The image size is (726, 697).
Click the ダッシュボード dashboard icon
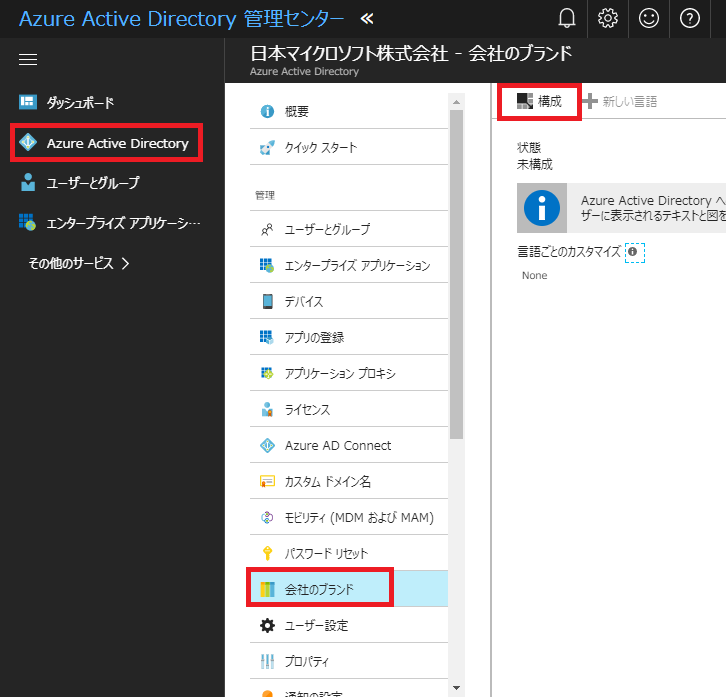[x=28, y=102]
